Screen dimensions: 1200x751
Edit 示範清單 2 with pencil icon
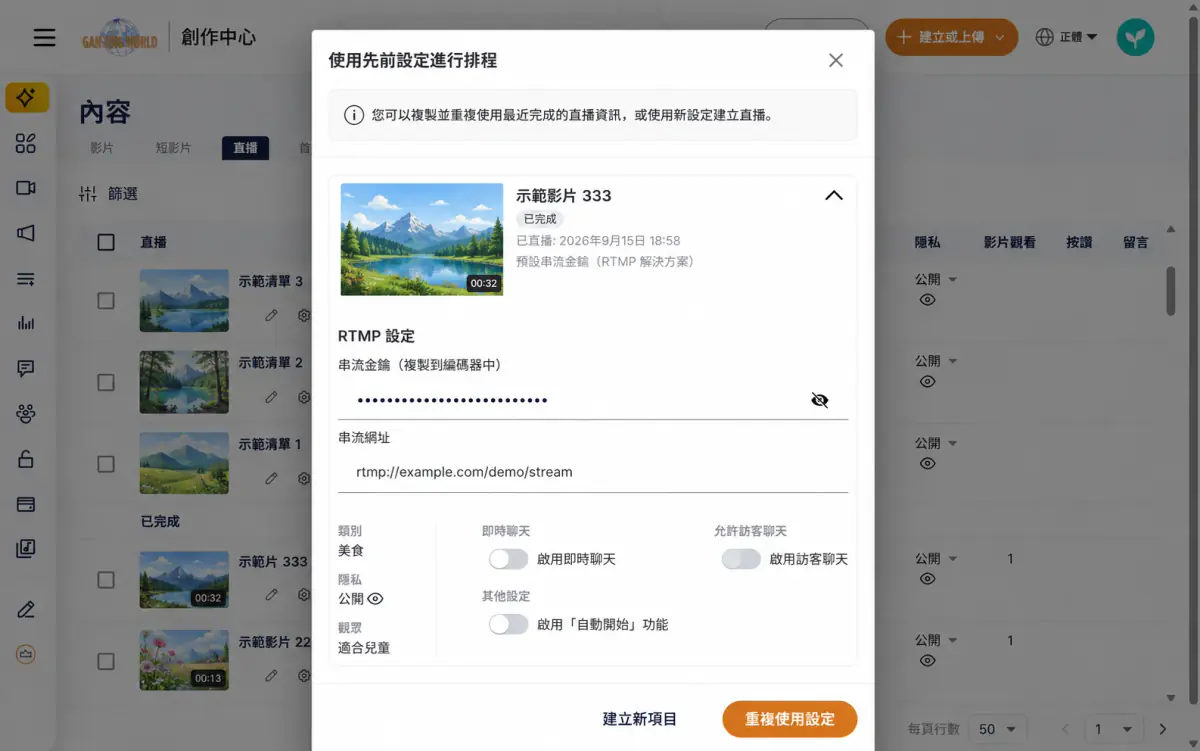click(271, 397)
